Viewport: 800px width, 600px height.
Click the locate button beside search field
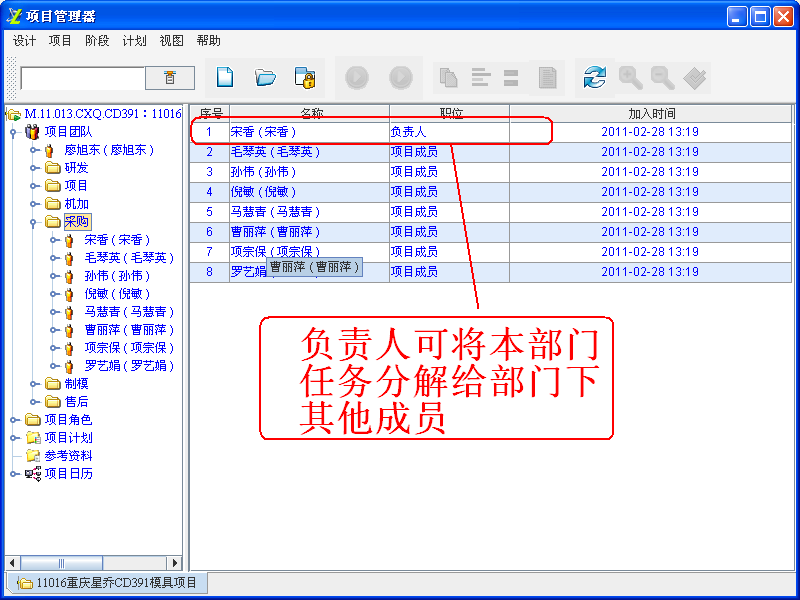tap(170, 78)
